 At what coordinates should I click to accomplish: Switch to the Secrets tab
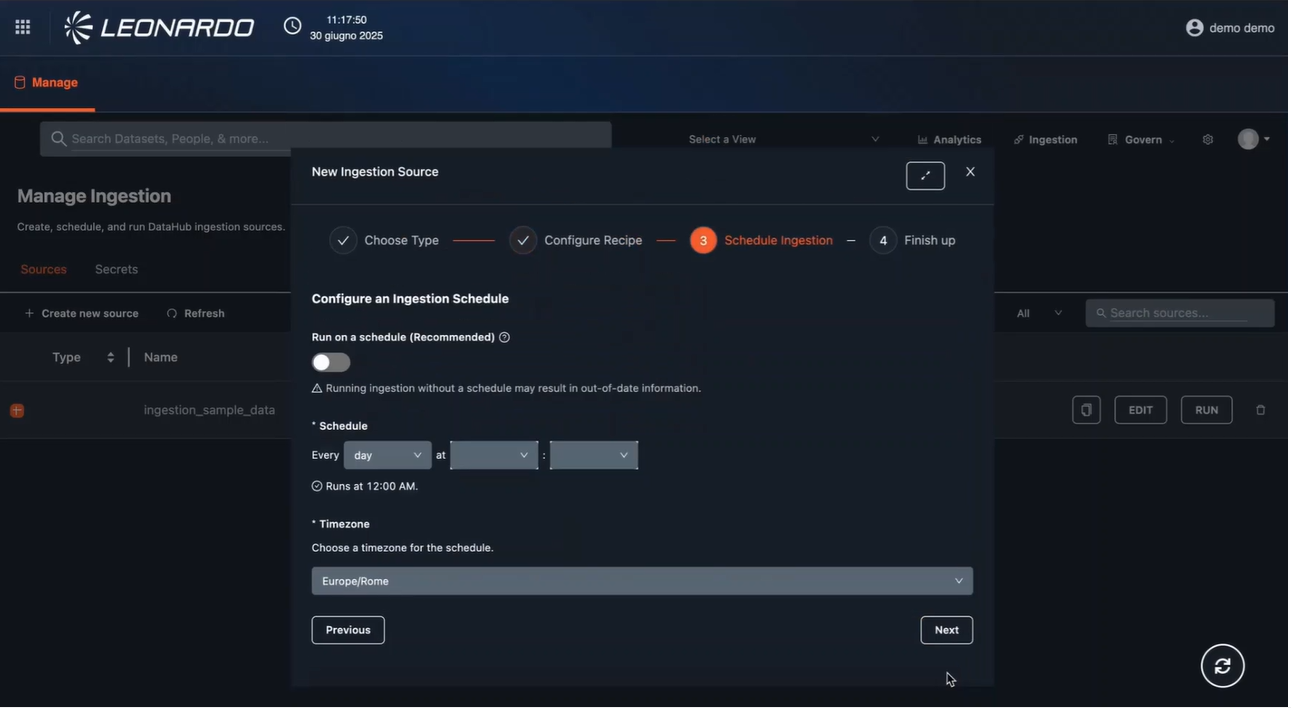pos(116,270)
